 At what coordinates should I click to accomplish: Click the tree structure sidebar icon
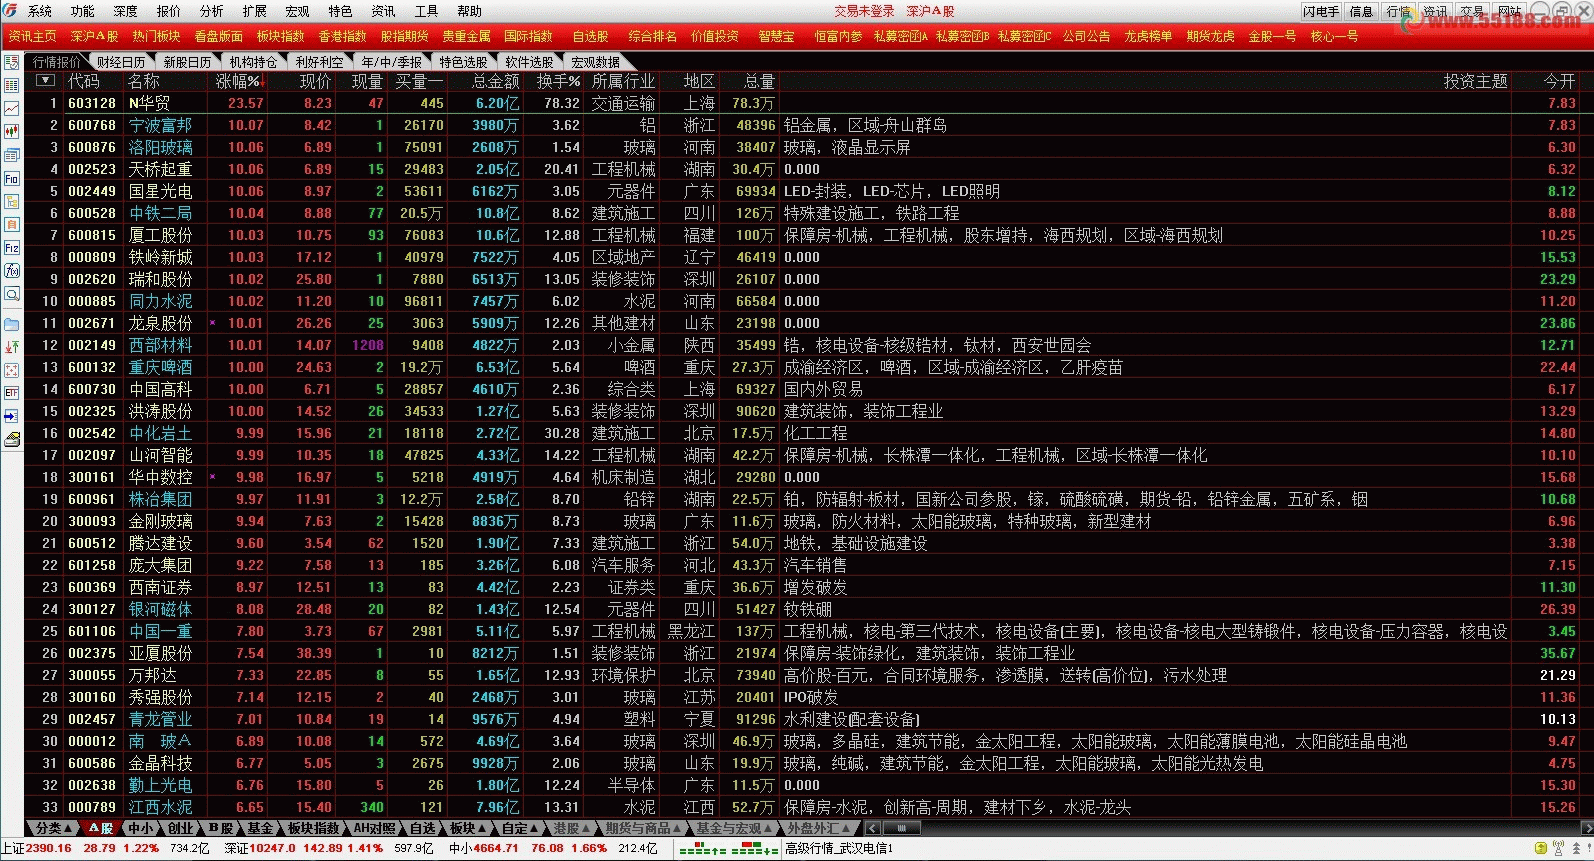[11, 201]
